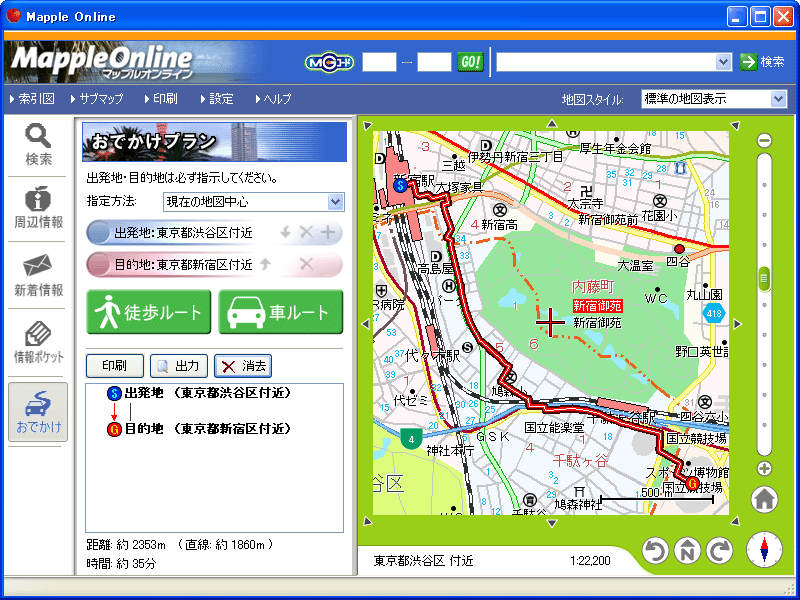Click the 印刷 button above route list
This screenshot has height=600, width=800.
(x=115, y=366)
